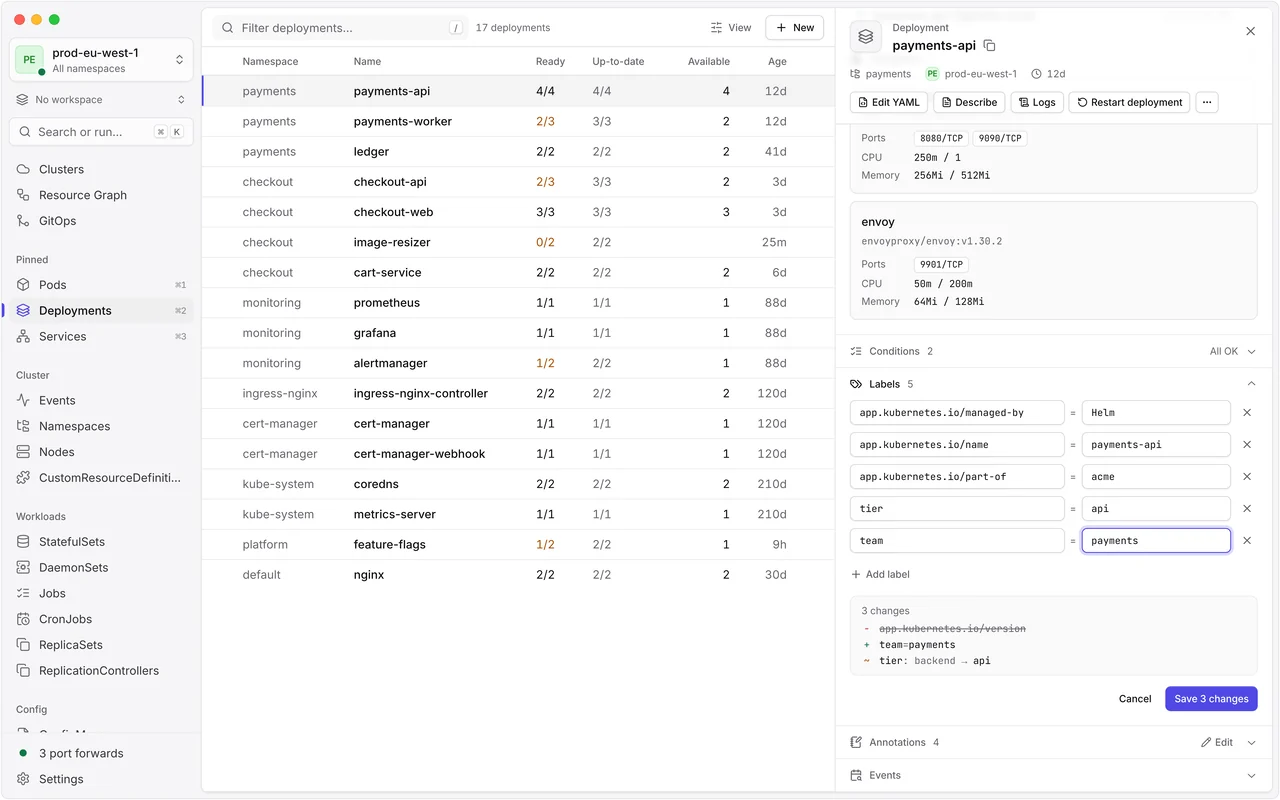Create a New deployment
Screen dimensions: 1280x800
point(795,28)
